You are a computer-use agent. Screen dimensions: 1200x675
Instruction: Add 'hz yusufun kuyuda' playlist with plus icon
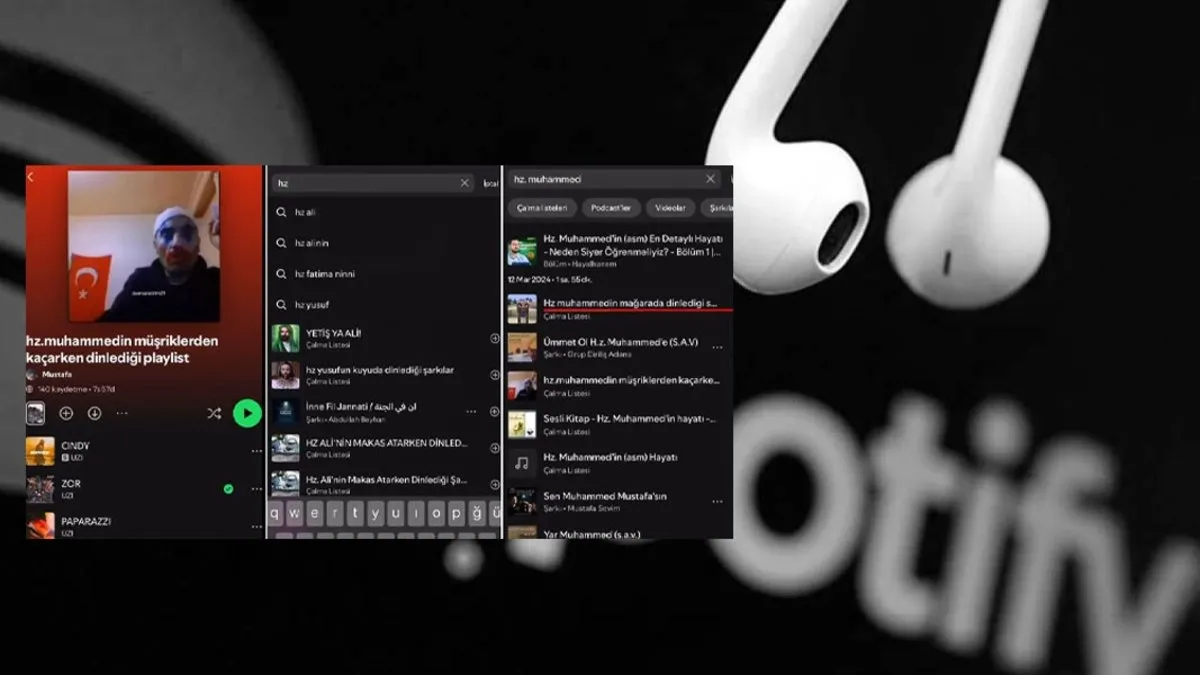(494, 375)
